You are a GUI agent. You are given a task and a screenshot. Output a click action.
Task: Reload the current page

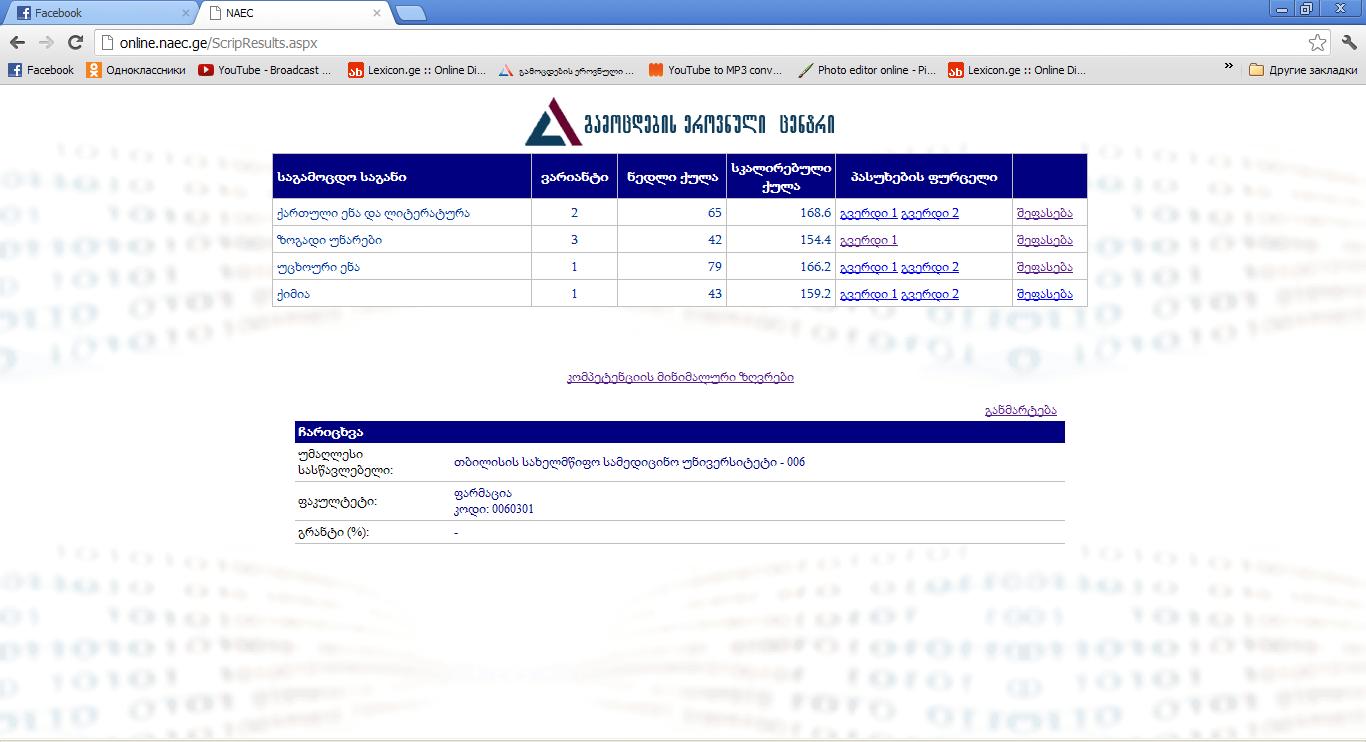click(75, 42)
